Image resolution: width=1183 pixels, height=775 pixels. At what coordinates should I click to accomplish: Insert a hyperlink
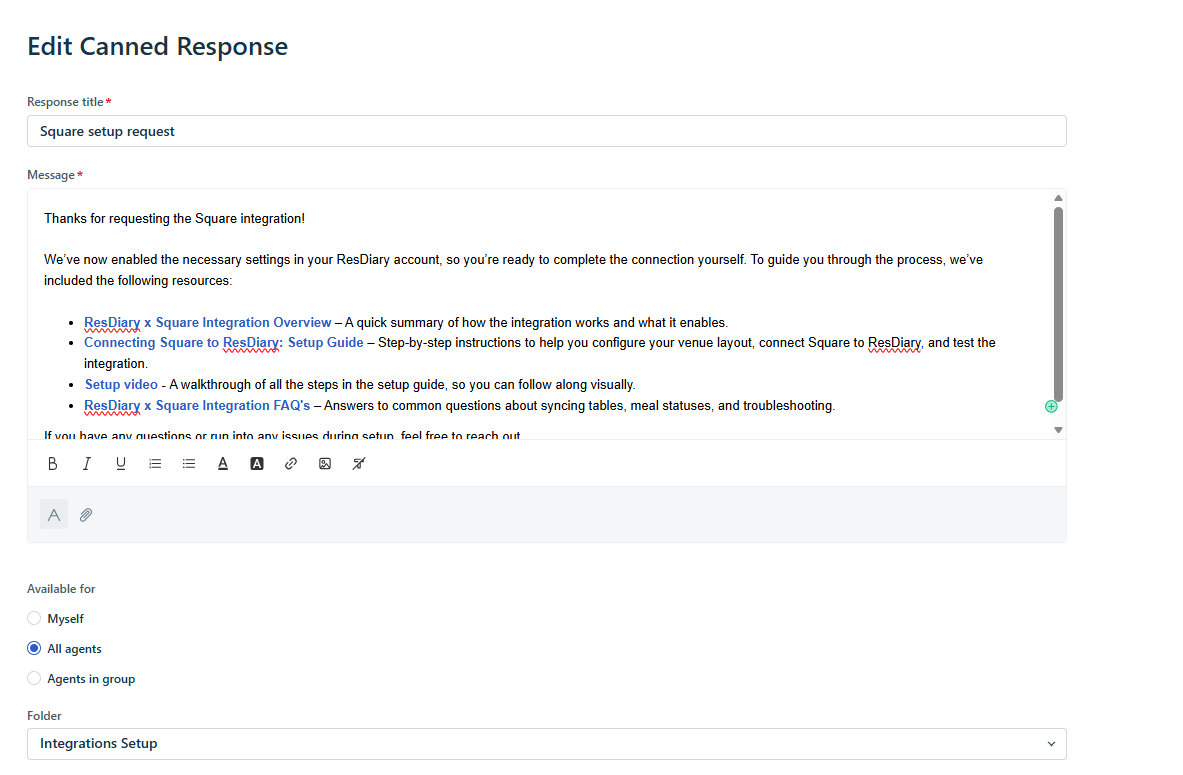[290, 463]
